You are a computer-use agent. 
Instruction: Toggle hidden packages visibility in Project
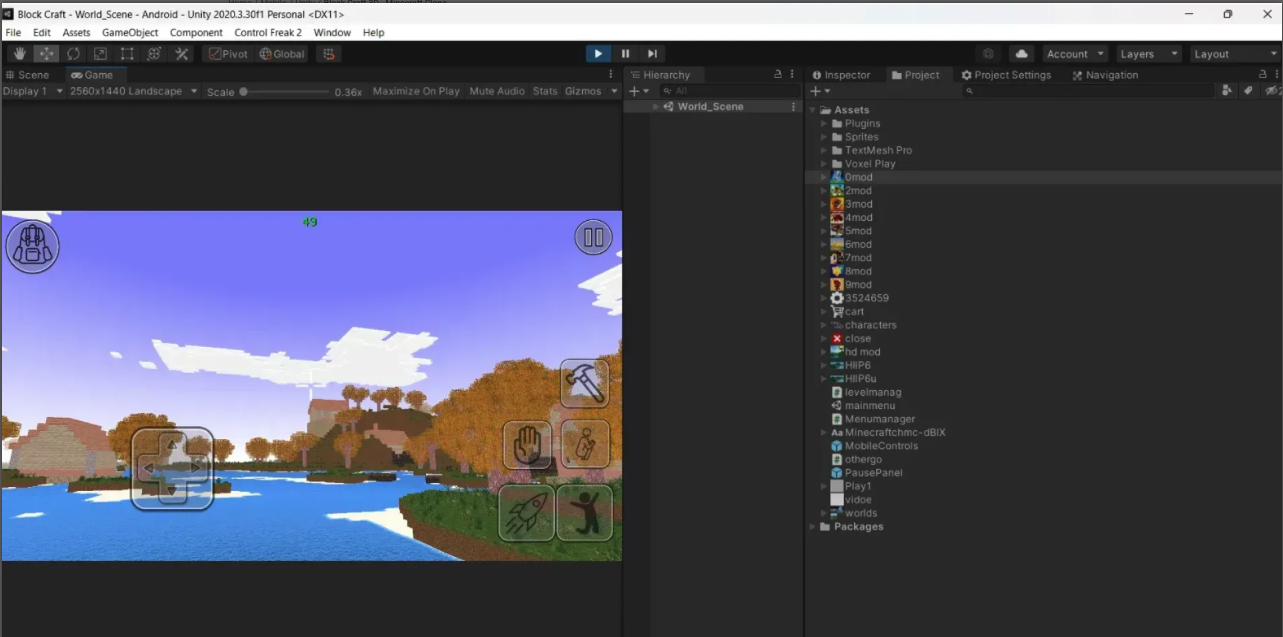[1271, 91]
